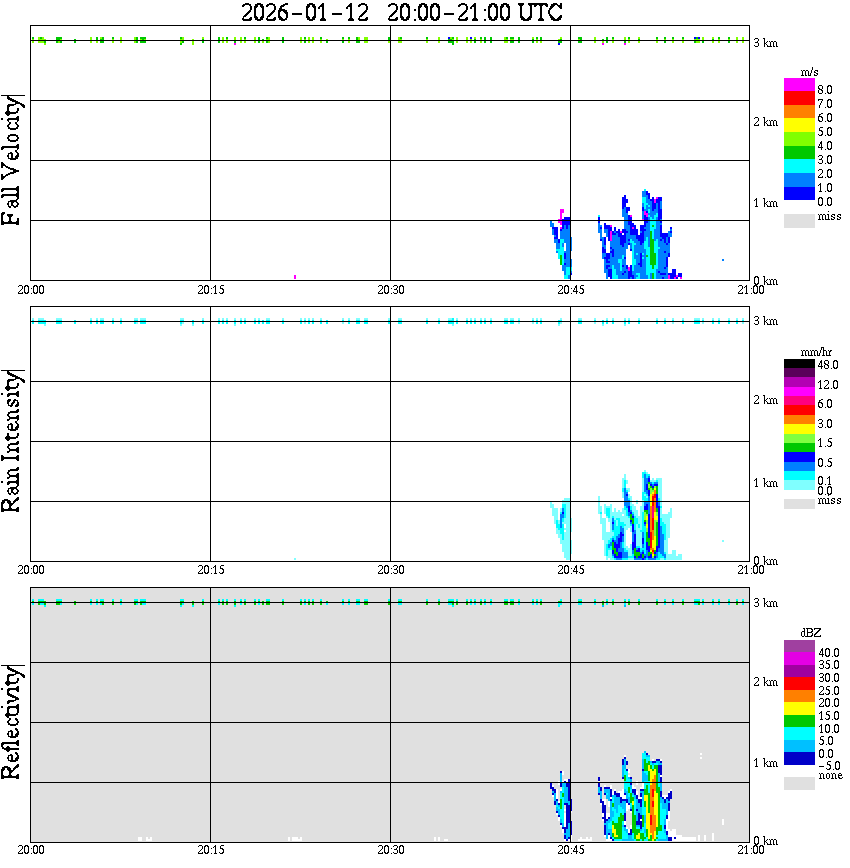Select the Reflectivity axis label

click(12, 722)
